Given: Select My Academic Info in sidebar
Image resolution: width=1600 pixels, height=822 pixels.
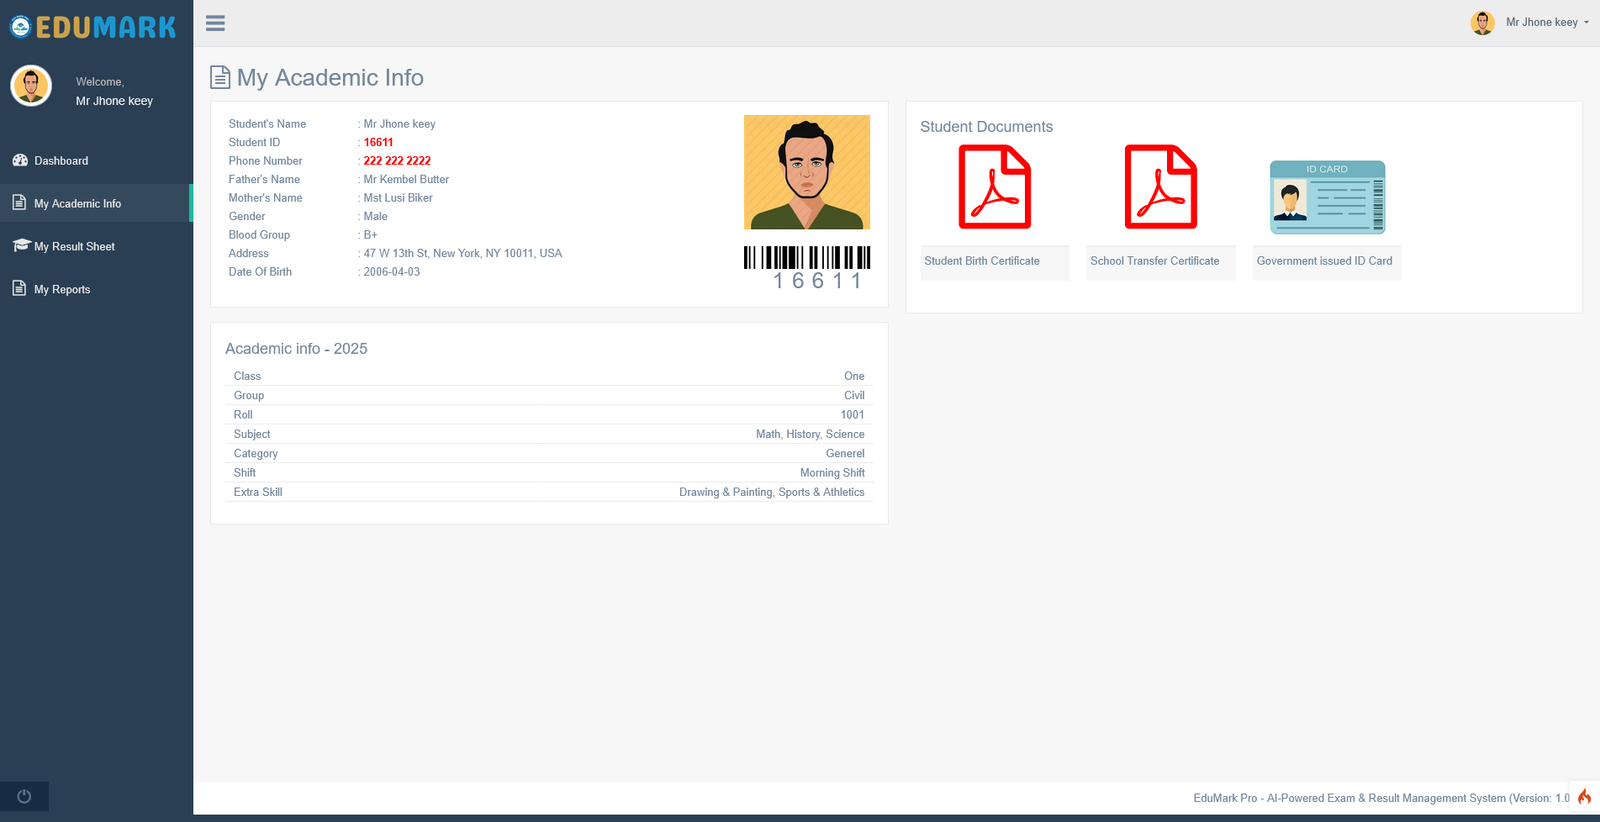Looking at the screenshot, I should (96, 203).
